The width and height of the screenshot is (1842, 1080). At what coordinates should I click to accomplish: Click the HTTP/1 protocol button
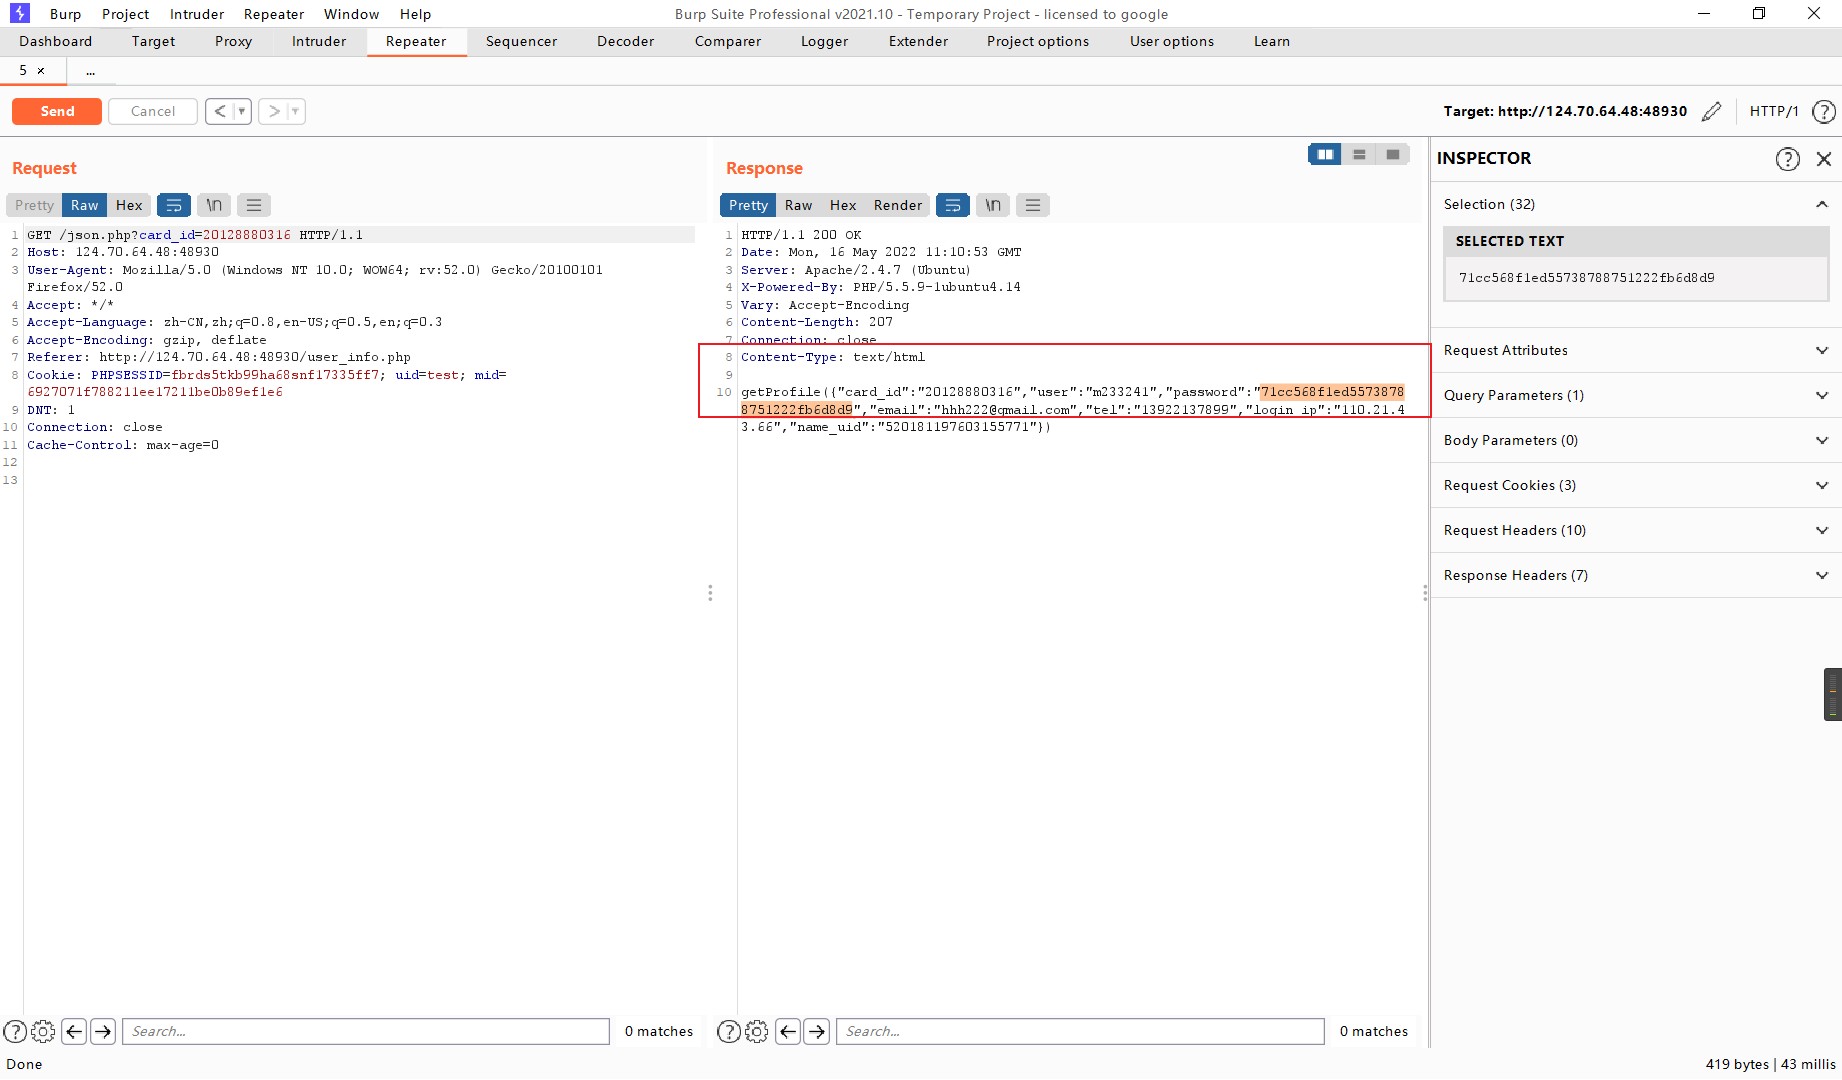pyautogui.click(x=1774, y=111)
